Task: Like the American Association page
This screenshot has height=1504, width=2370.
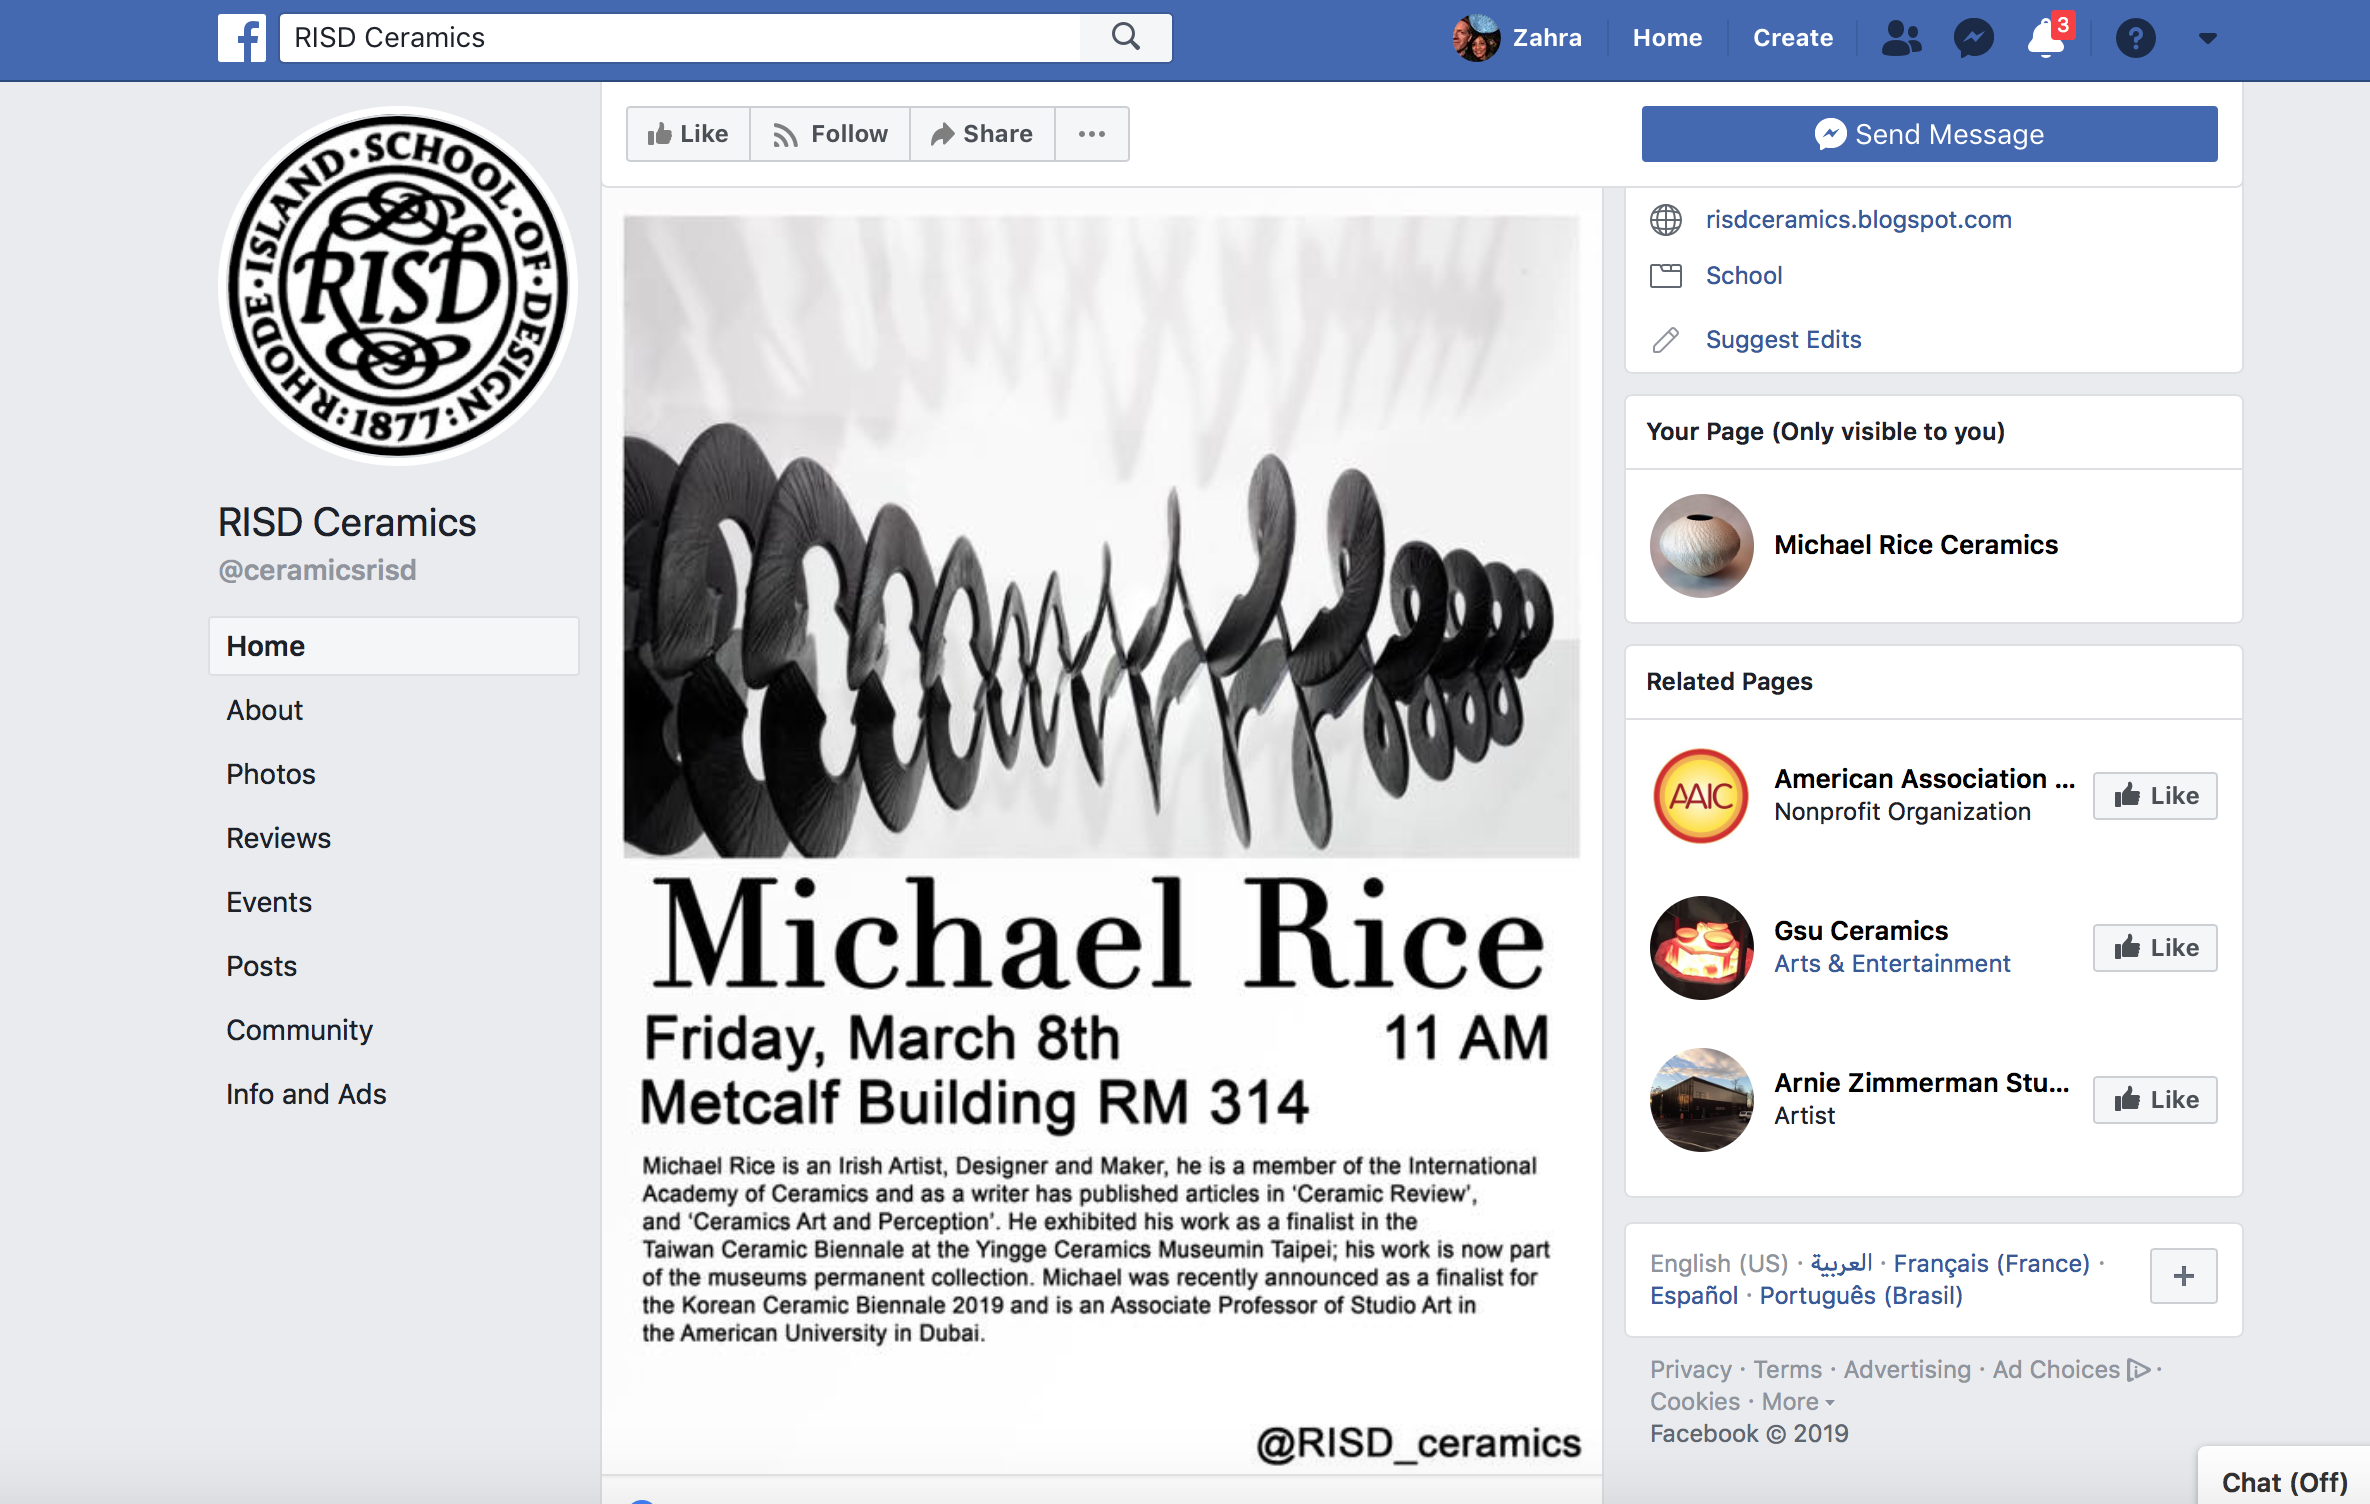Action: point(2155,796)
